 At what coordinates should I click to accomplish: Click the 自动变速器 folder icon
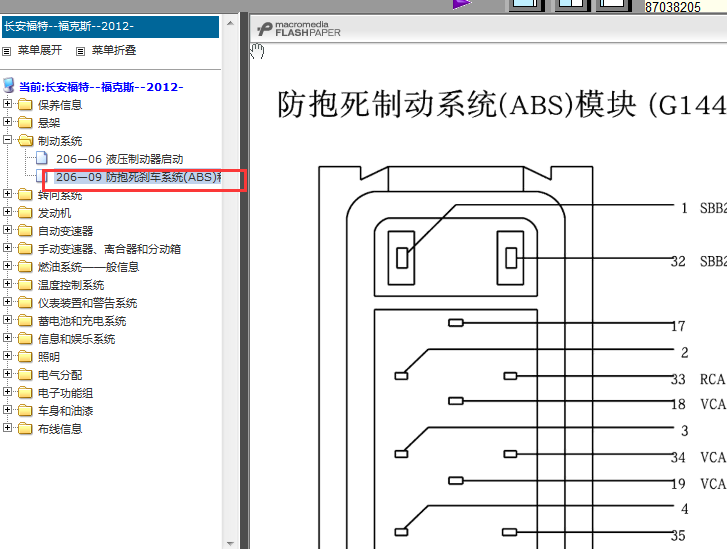(x=25, y=230)
